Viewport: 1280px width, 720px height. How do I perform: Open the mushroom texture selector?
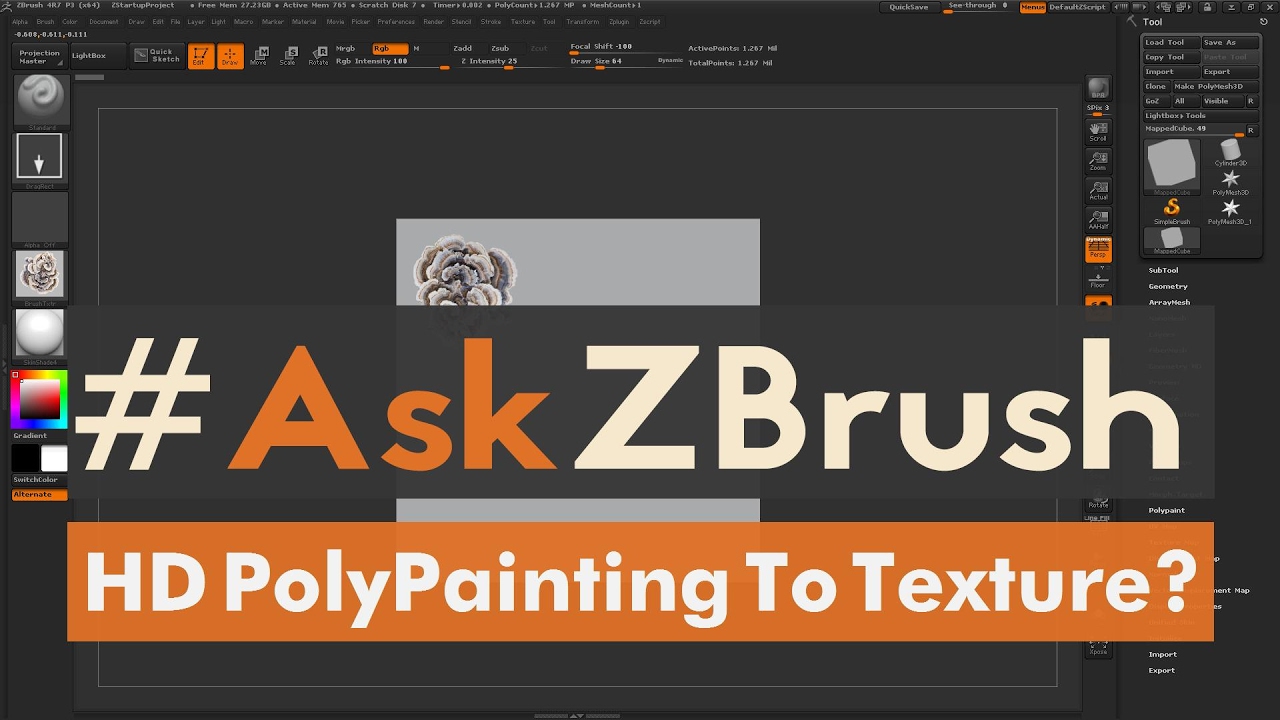coord(40,277)
